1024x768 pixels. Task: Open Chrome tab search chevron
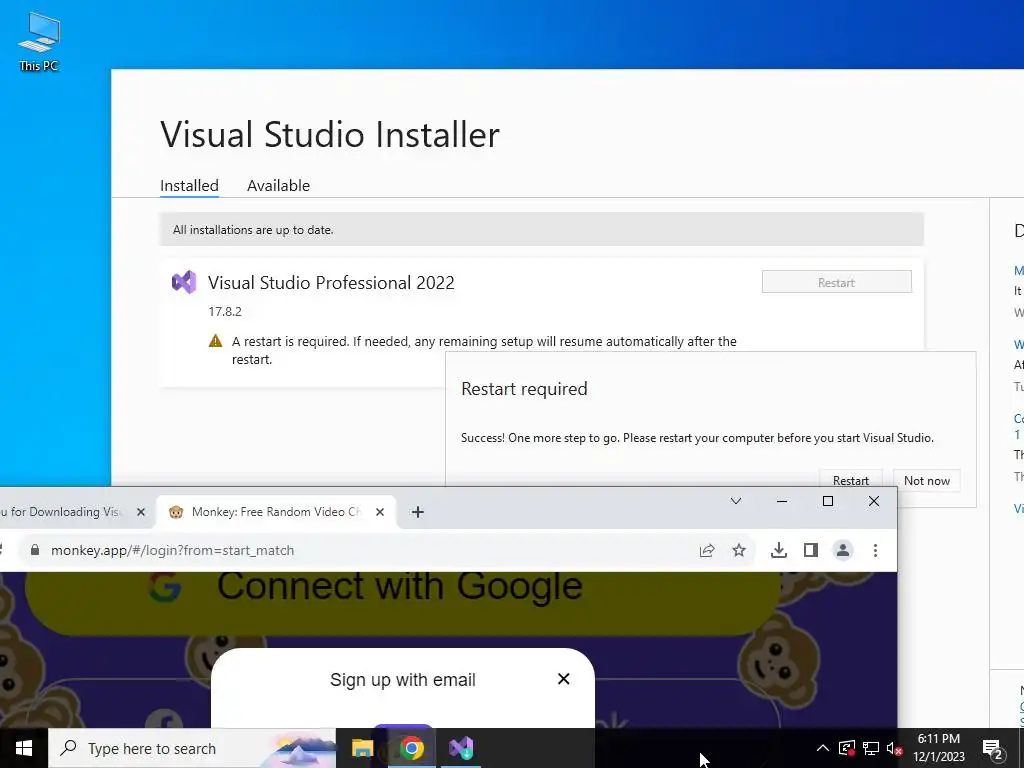coord(735,501)
